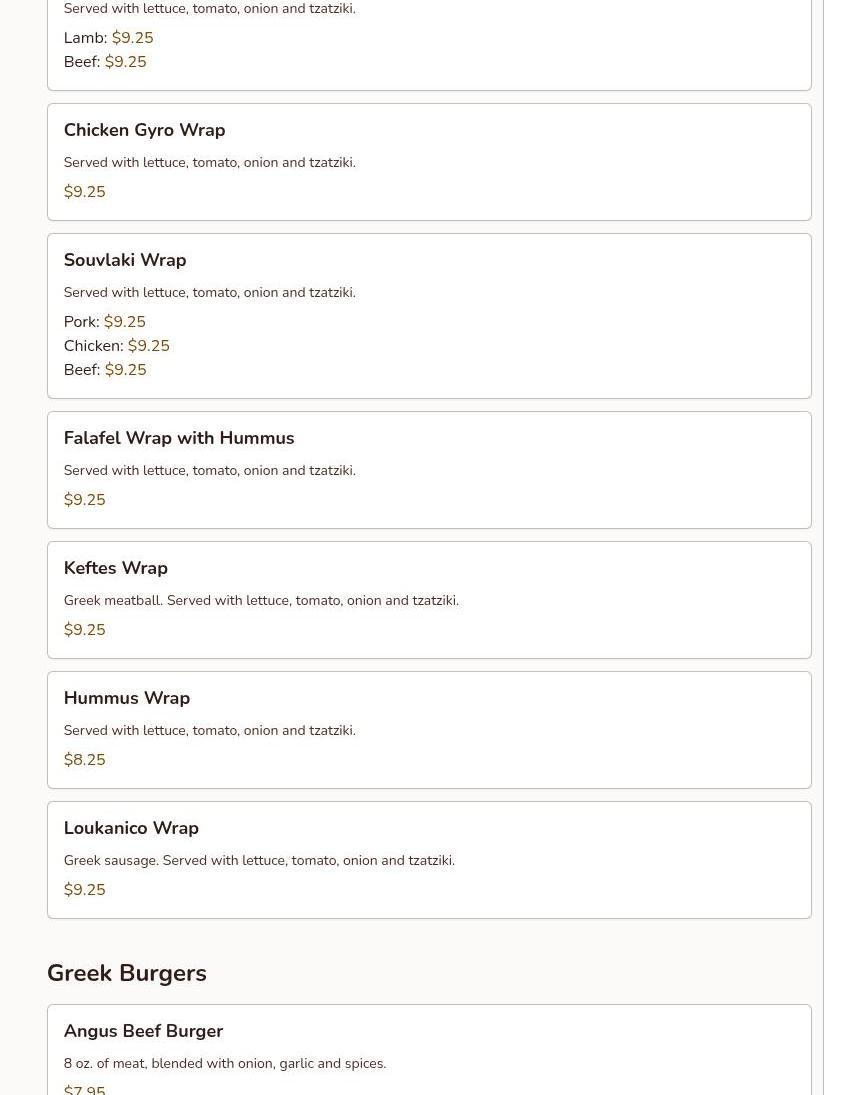Image resolution: width=844 pixels, height=1095 pixels.
Task: Choose the Beef price under Souvlaki Wrap
Action: (x=125, y=370)
